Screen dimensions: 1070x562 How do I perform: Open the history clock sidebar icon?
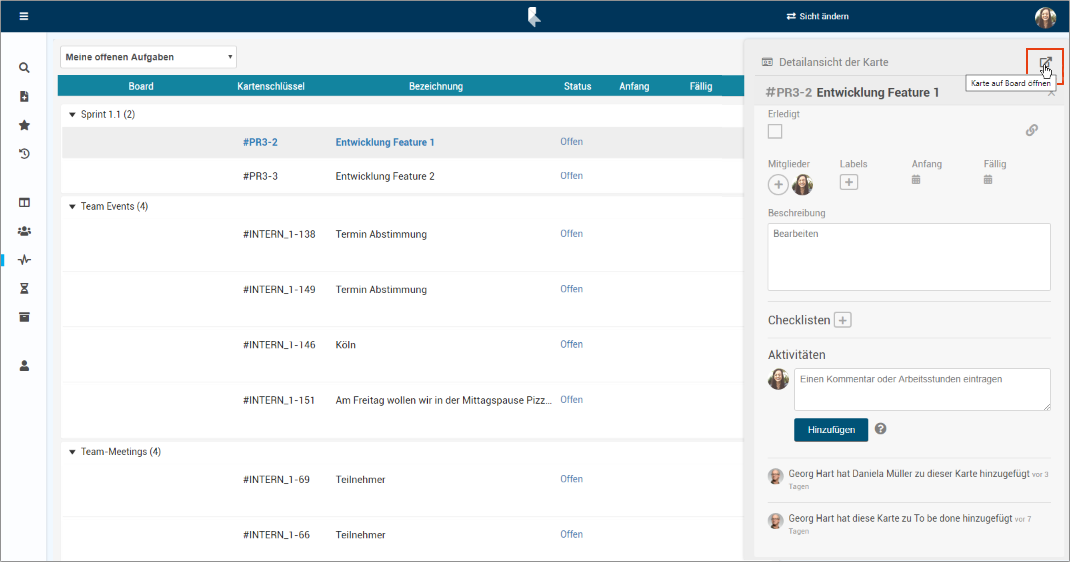pyautogui.click(x=24, y=154)
